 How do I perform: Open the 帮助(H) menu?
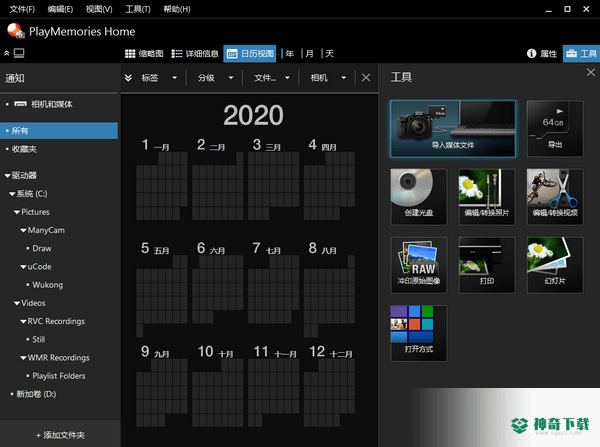177,9
